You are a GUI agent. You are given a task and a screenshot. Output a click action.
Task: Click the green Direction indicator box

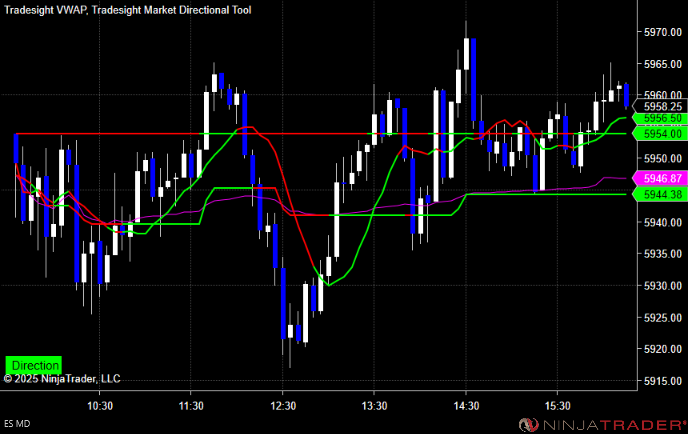click(x=33, y=365)
